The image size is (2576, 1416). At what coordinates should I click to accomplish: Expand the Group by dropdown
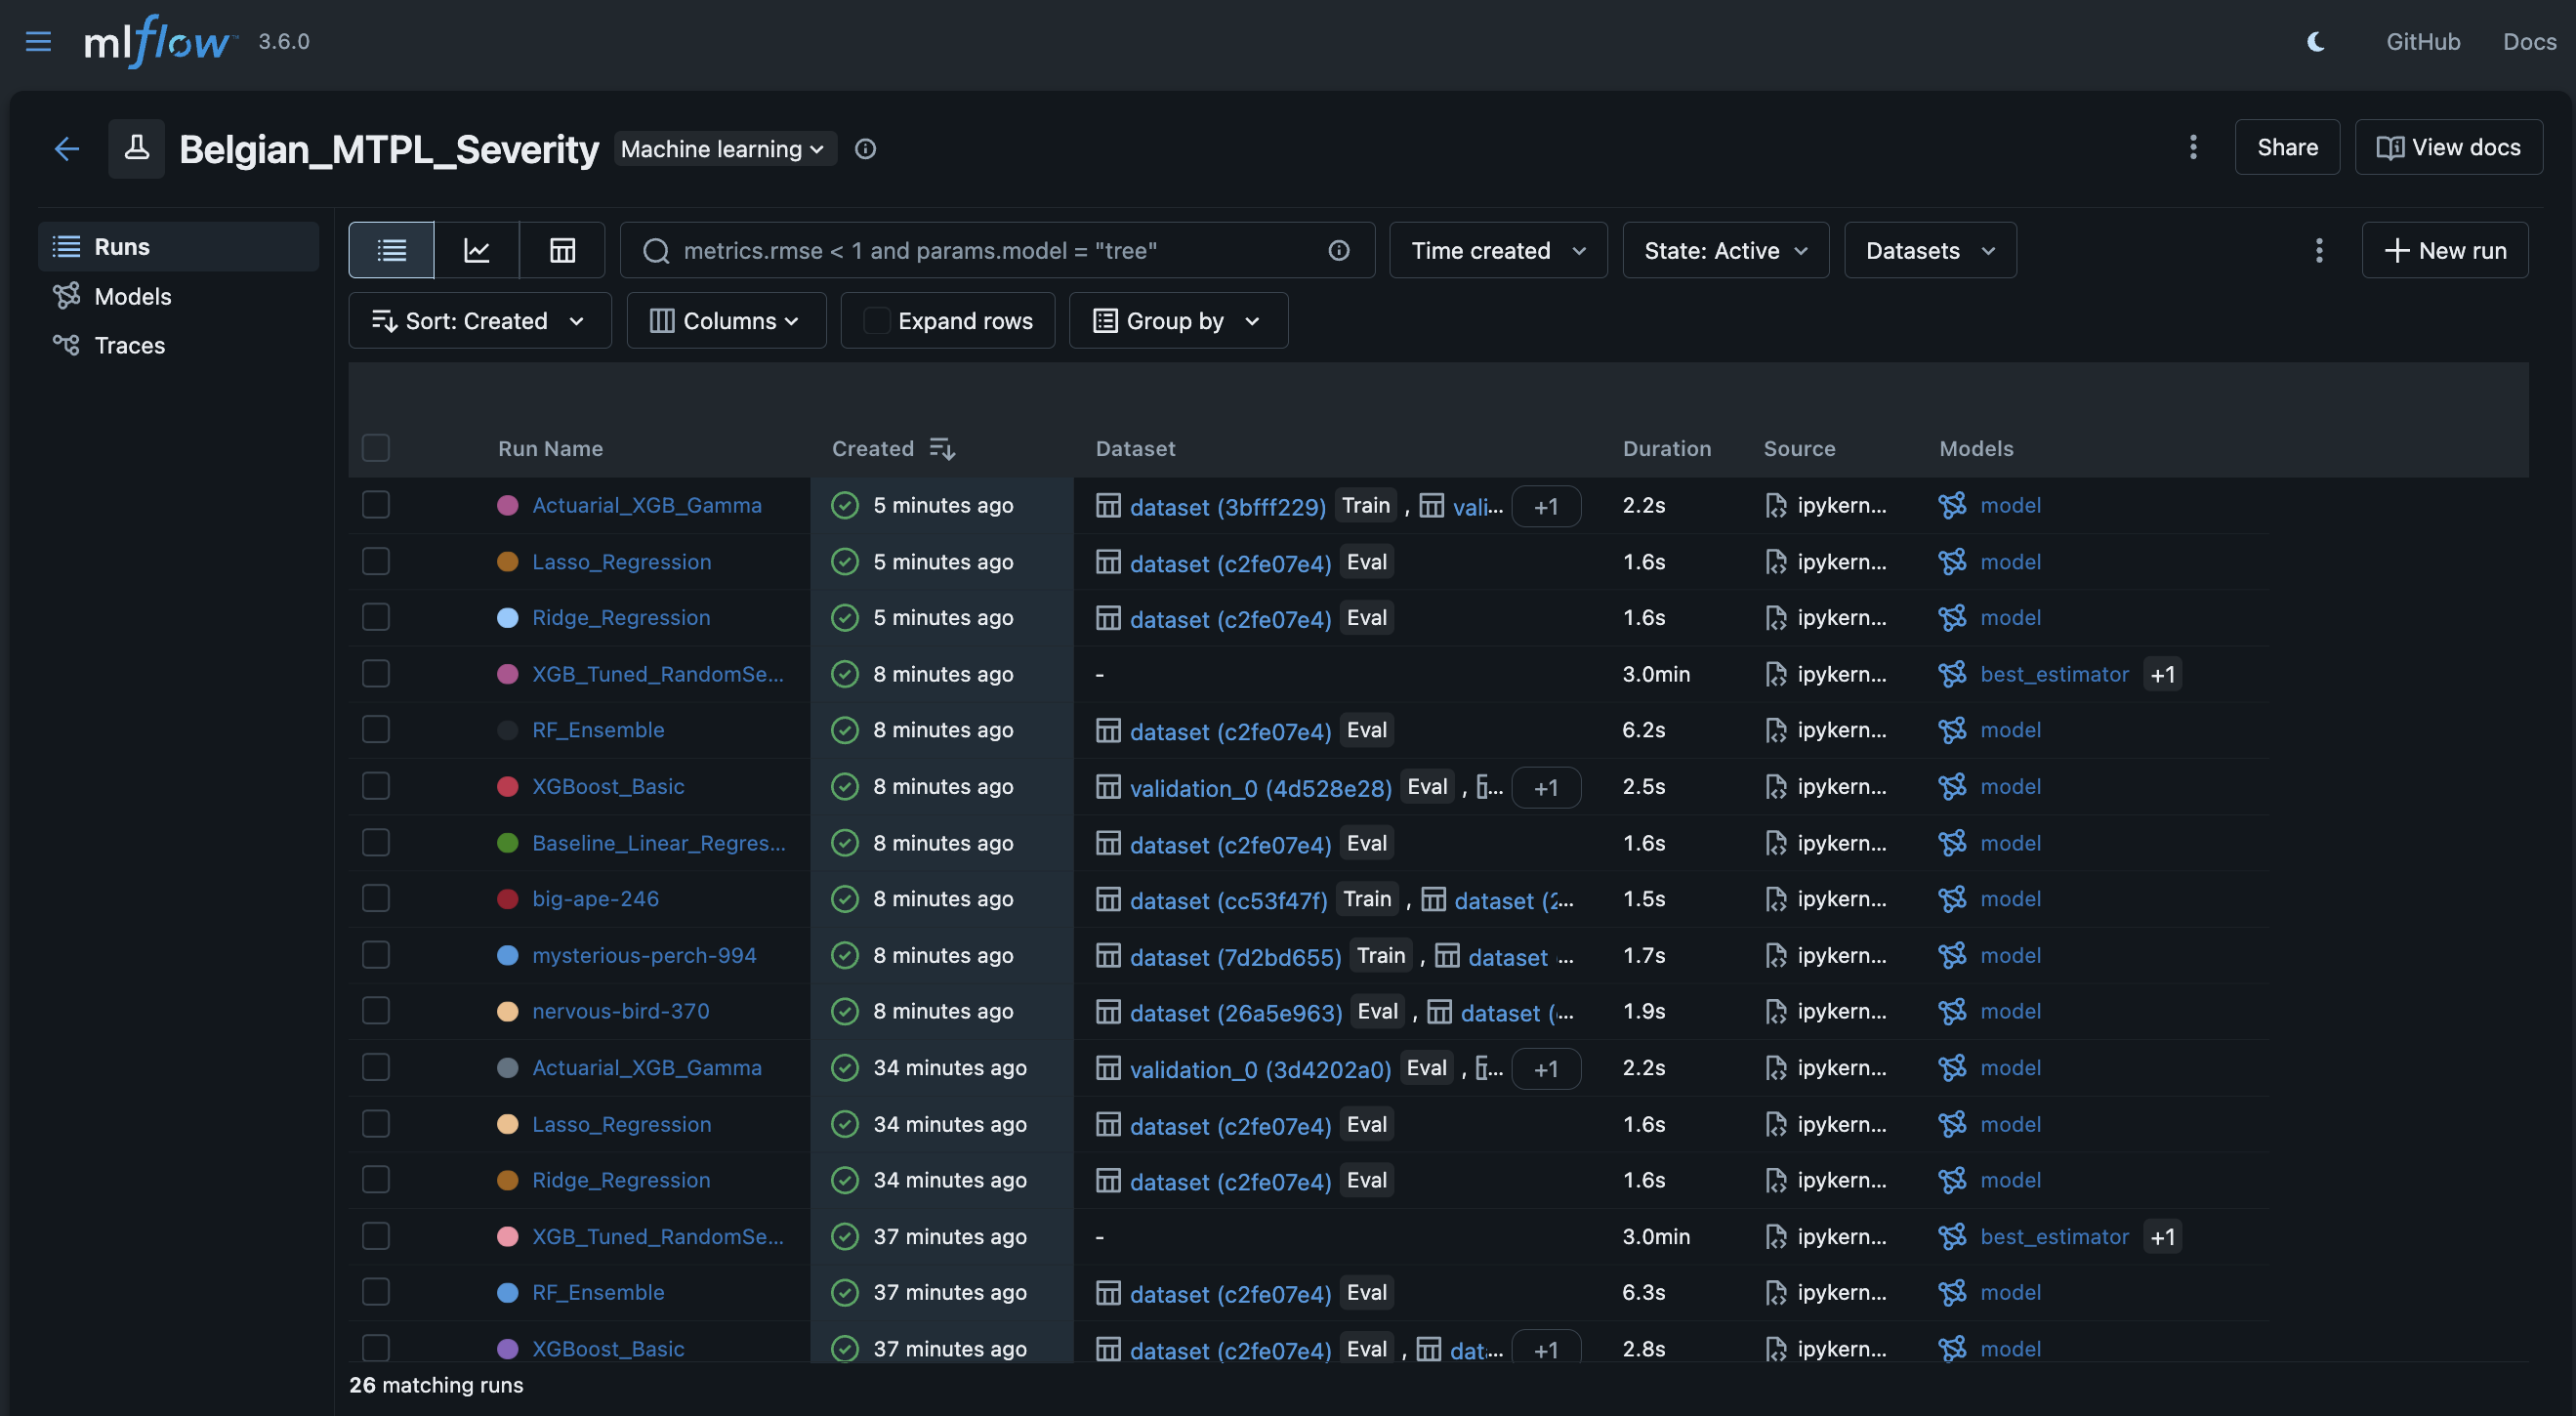point(1177,321)
